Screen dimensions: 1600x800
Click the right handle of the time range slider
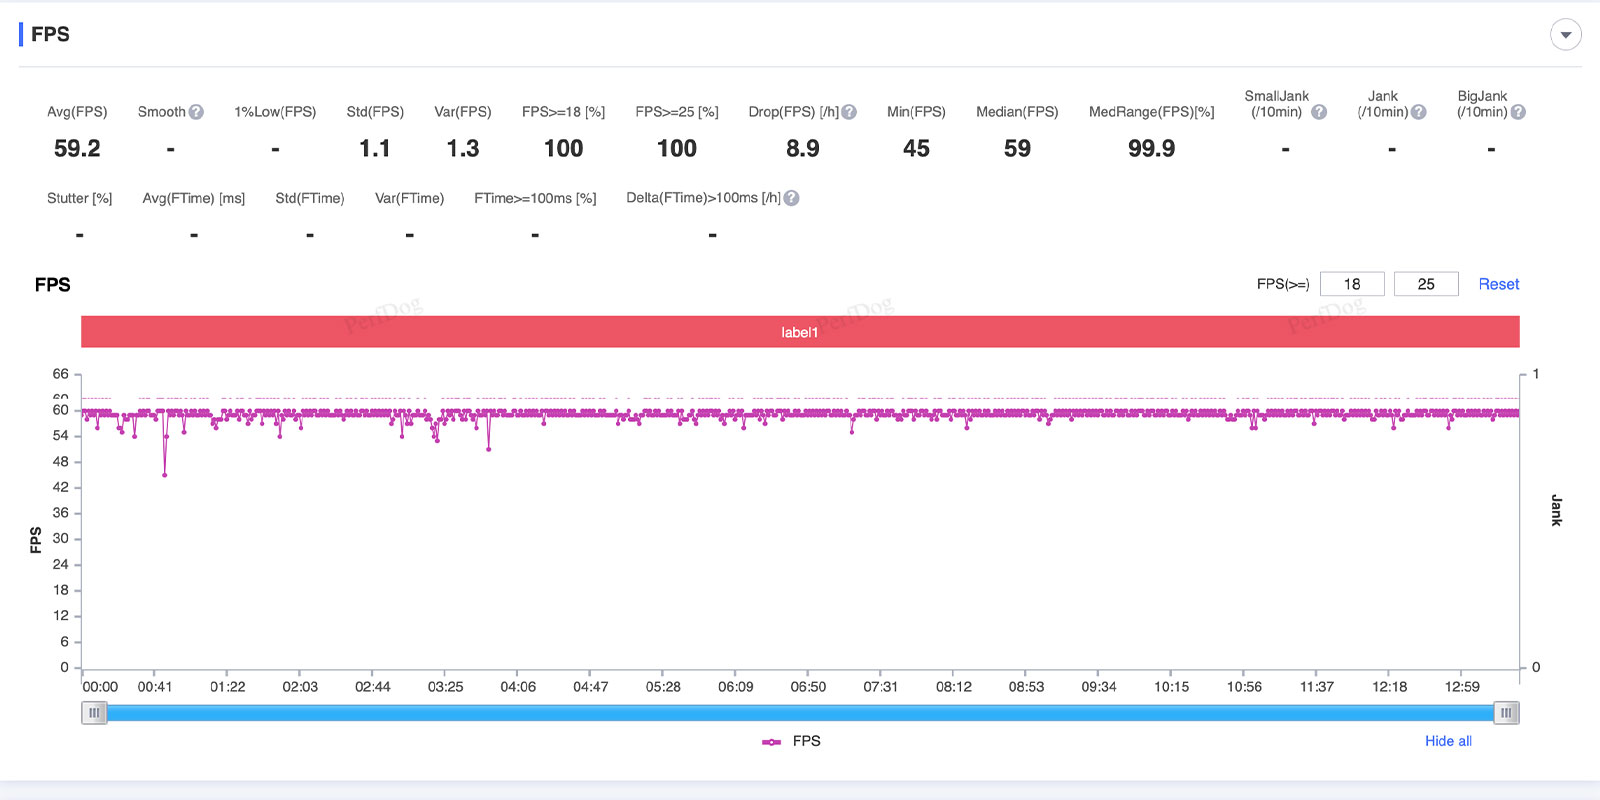(1506, 713)
